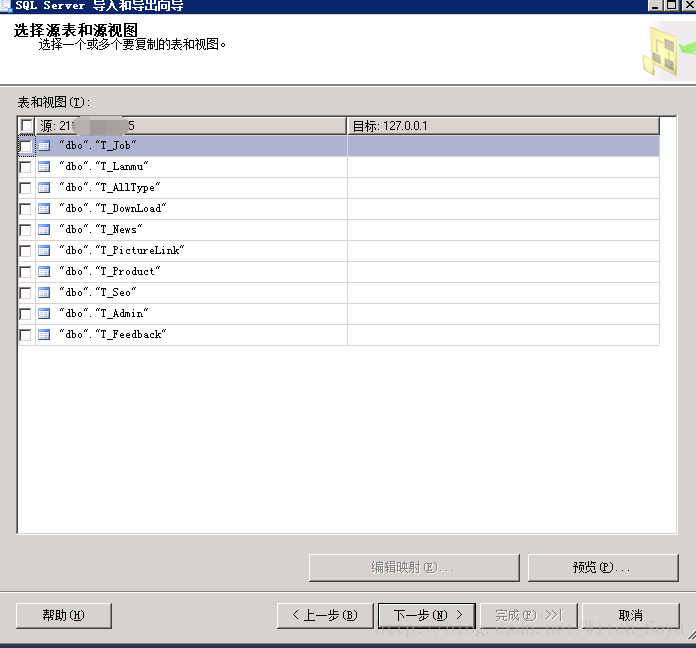696x648 pixels.
Task: Click the table icon beside T_Seo
Action: tap(44, 293)
